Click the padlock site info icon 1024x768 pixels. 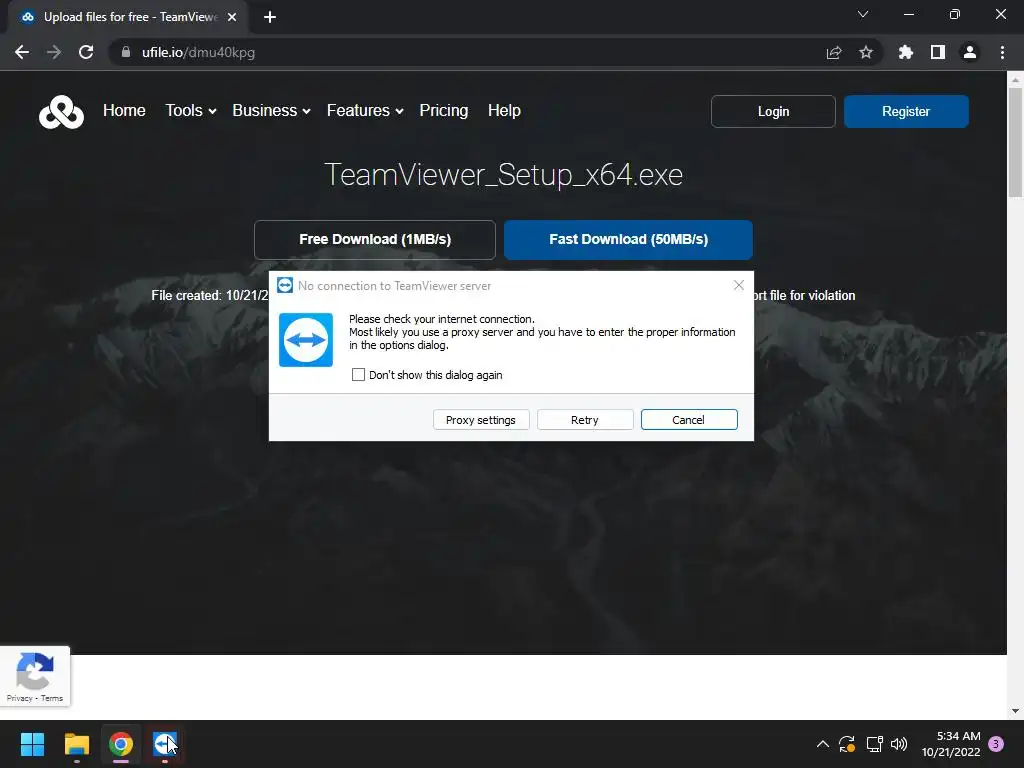(x=125, y=52)
